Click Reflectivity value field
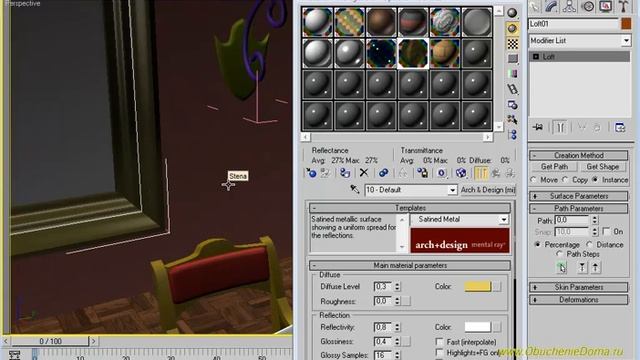Image resolution: width=640 pixels, height=360 pixels. tap(383, 327)
